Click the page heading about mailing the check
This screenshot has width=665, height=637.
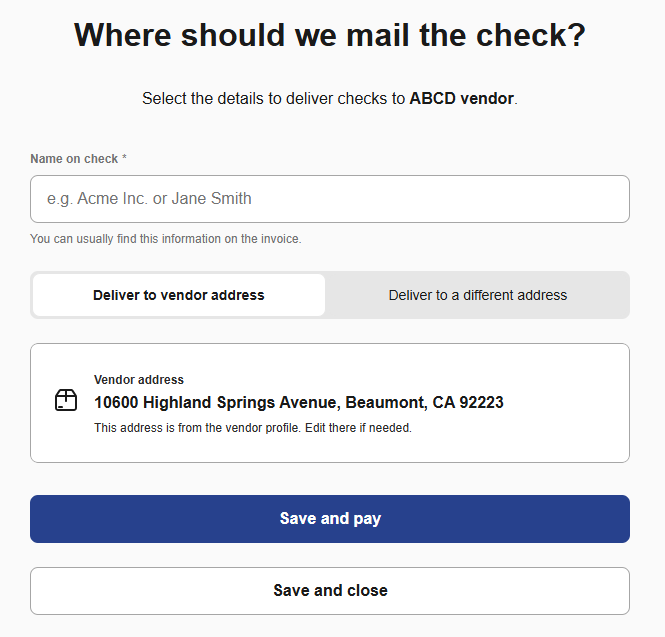tap(330, 36)
